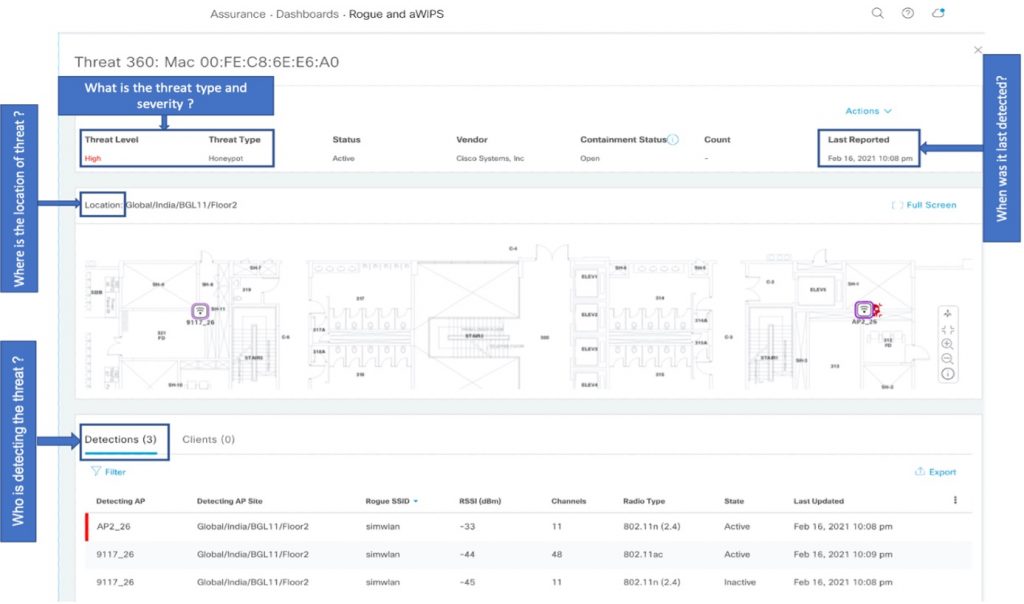Click the rogue threat marker beside AP2_26
This screenshot has width=1024, height=604.
[875, 311]
